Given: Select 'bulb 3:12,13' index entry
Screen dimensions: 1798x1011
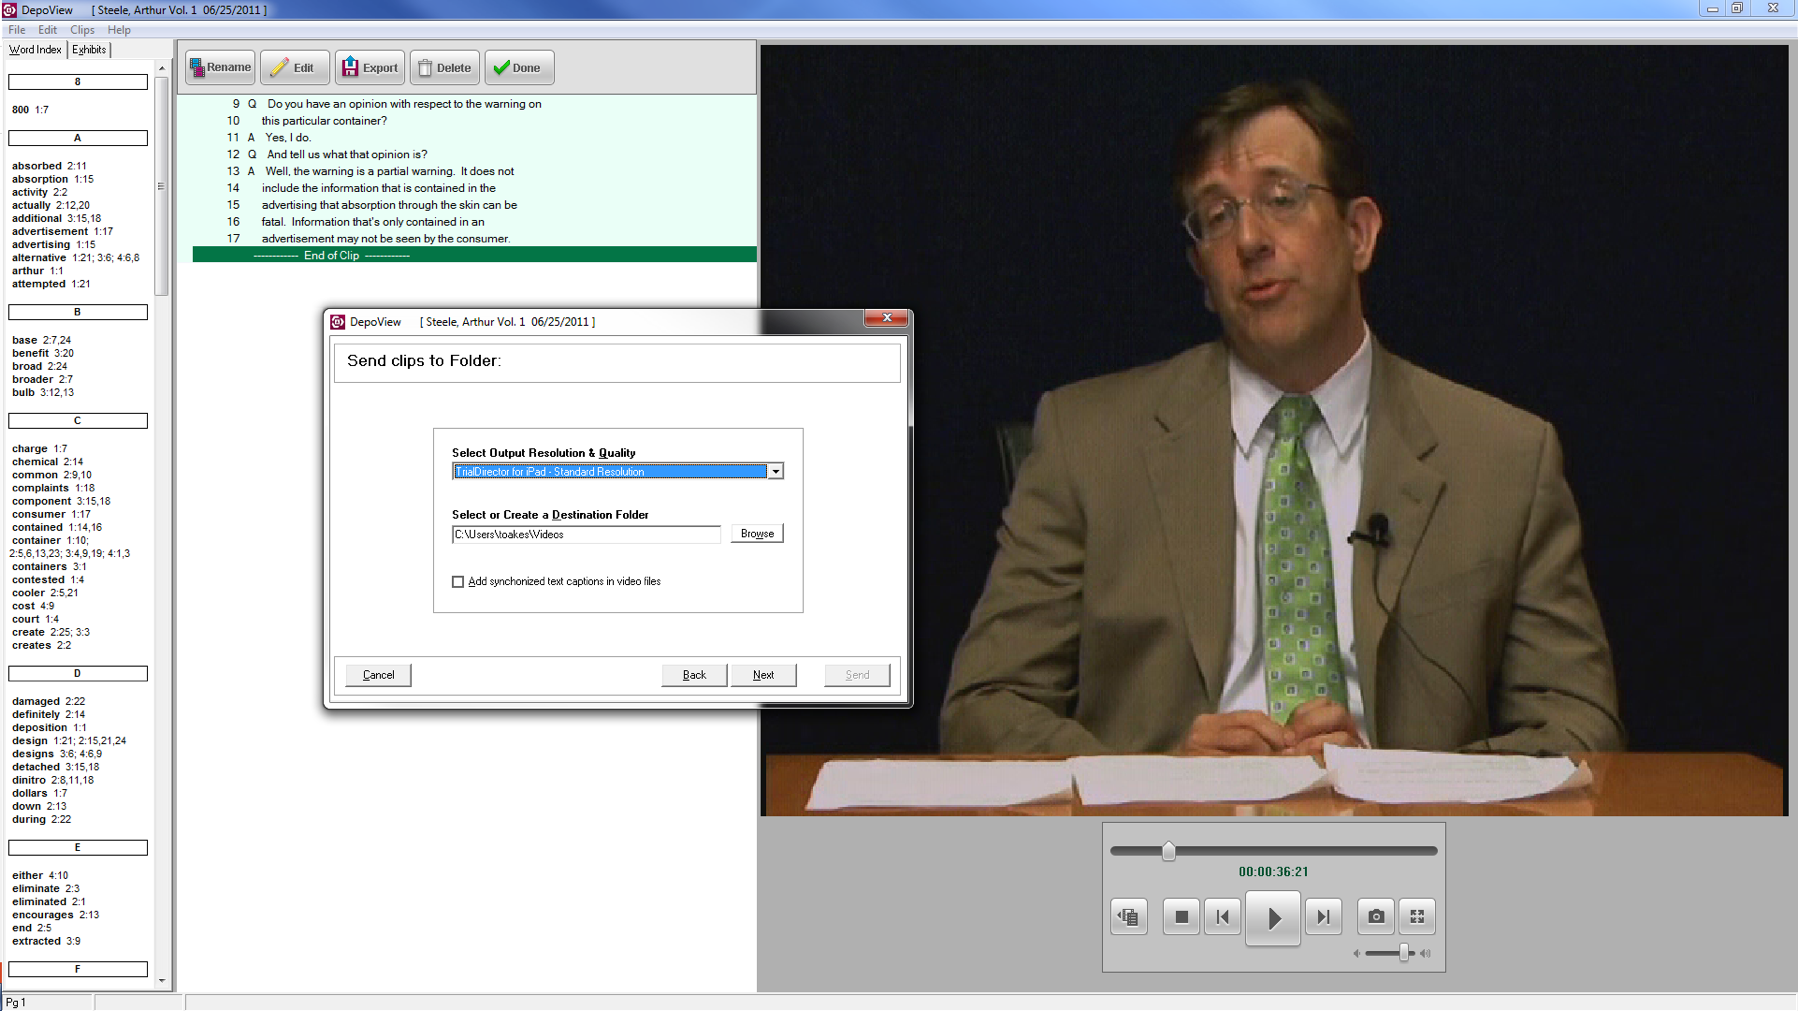Looking at the screenshot, I should coord(43,393).
